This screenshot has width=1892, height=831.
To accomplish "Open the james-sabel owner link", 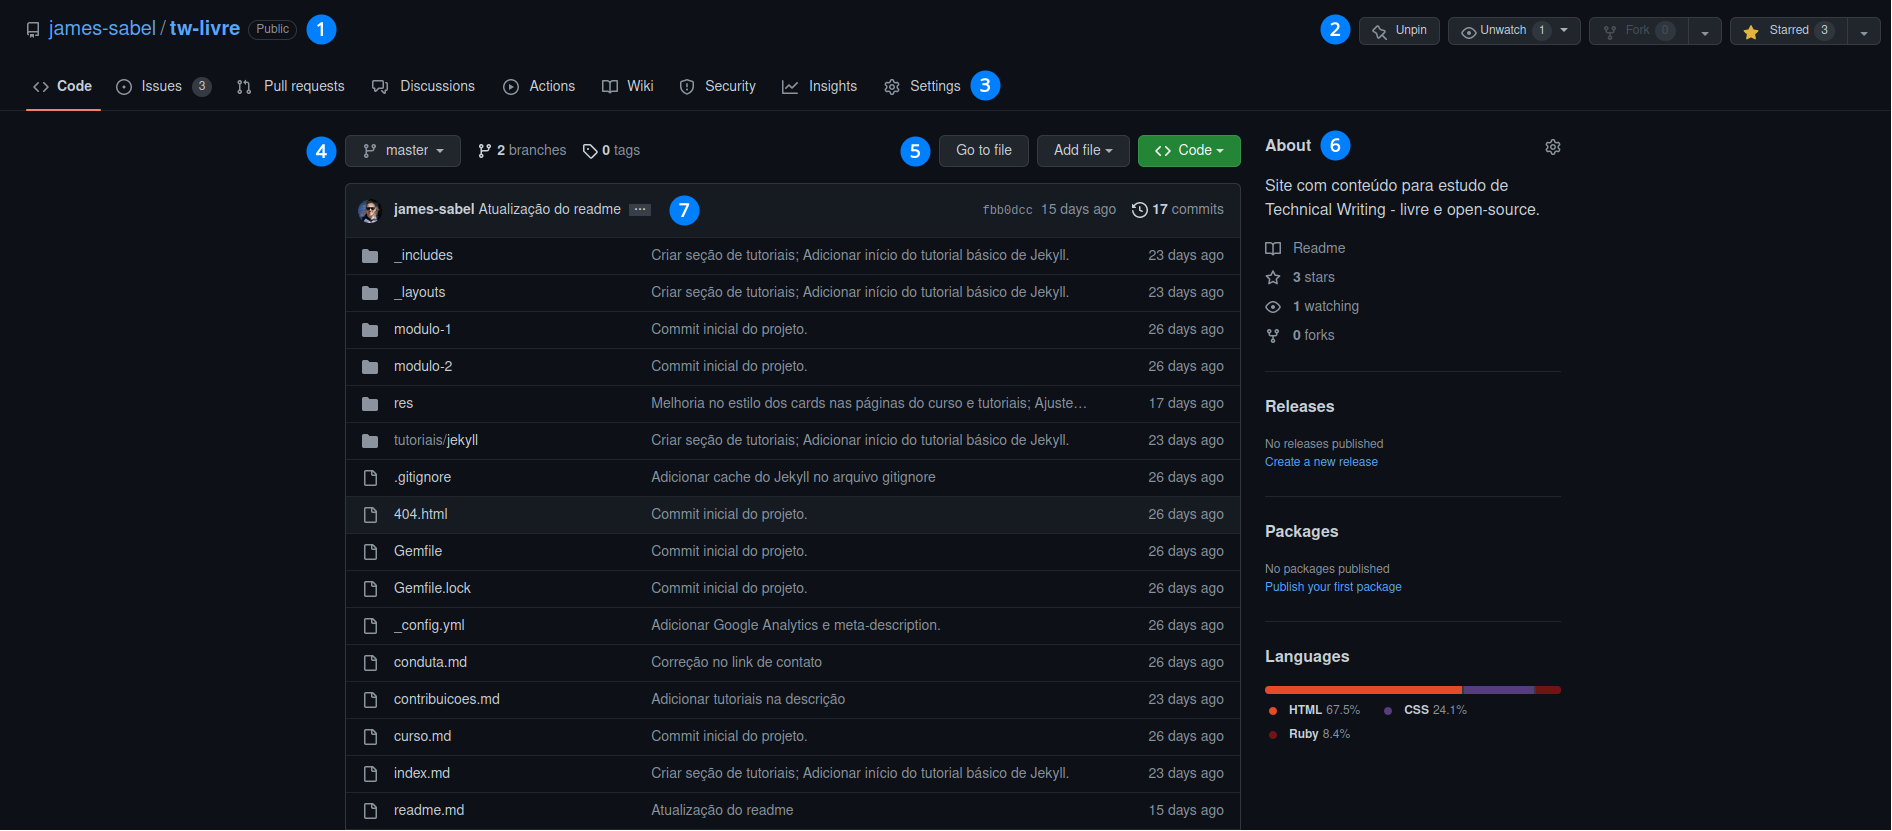I will 102,29.
